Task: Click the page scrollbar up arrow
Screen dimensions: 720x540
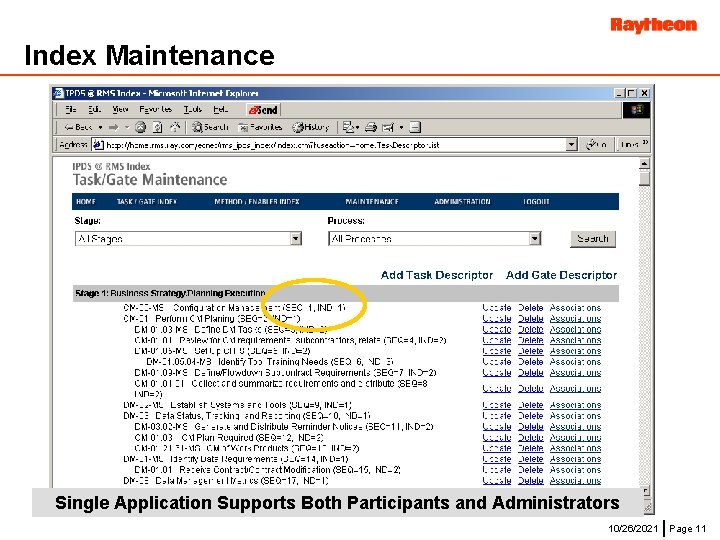Action: pyautogui.click(x=645, y=163)
